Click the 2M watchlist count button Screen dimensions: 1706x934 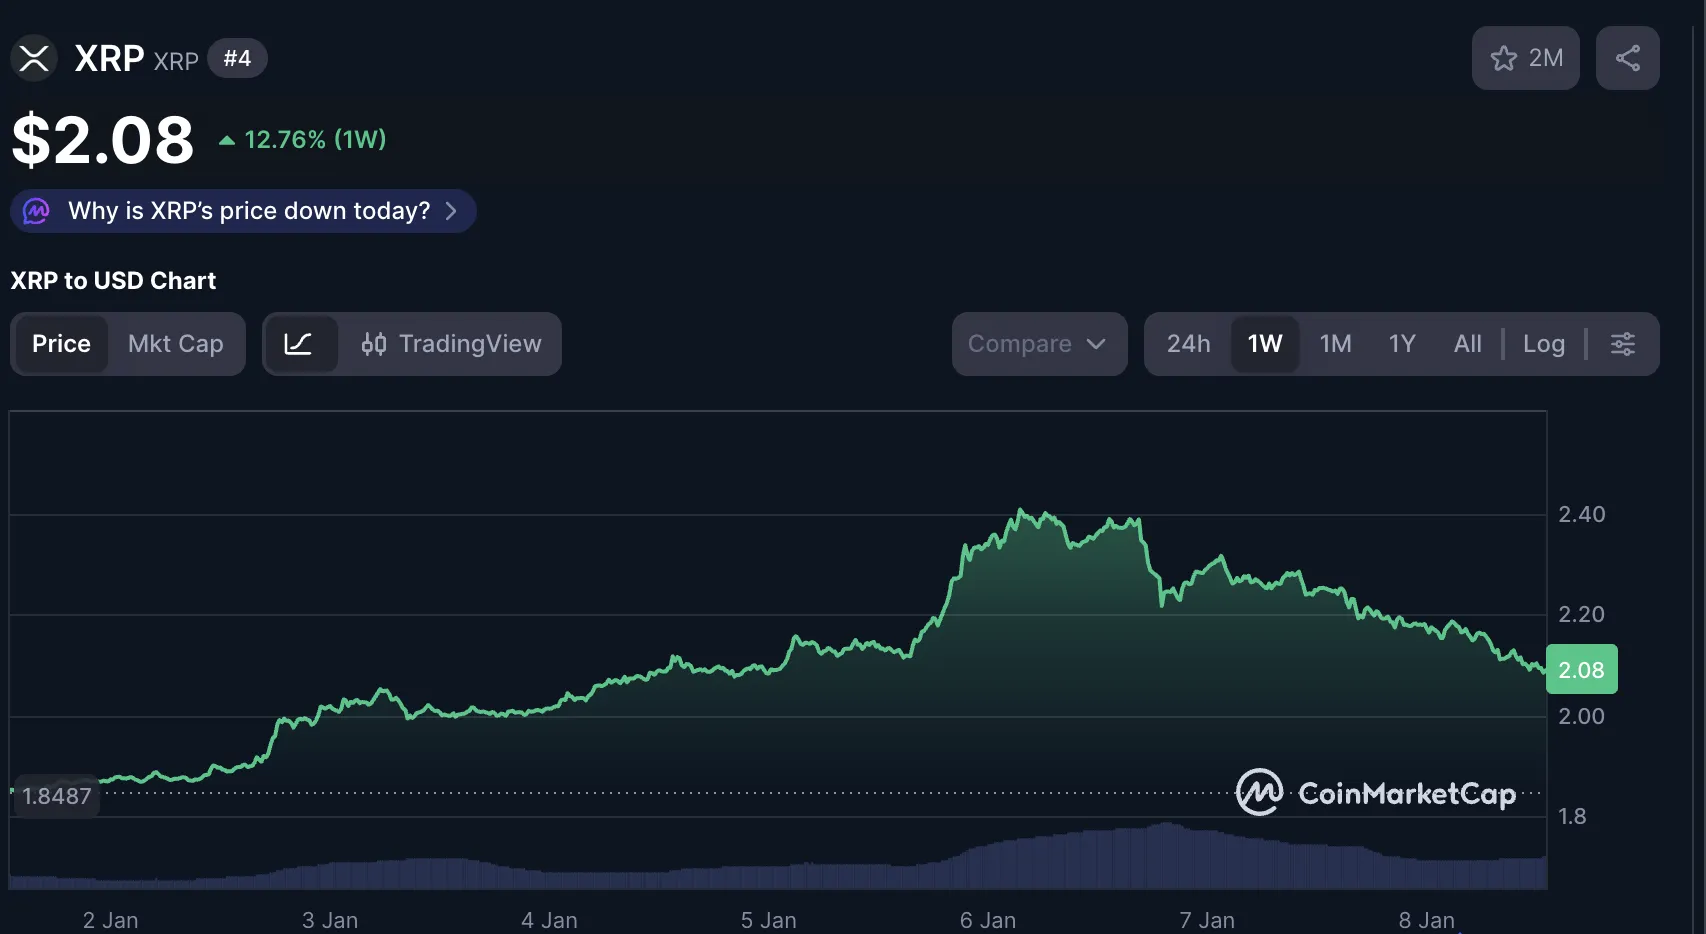click(x=1526, y=58)
